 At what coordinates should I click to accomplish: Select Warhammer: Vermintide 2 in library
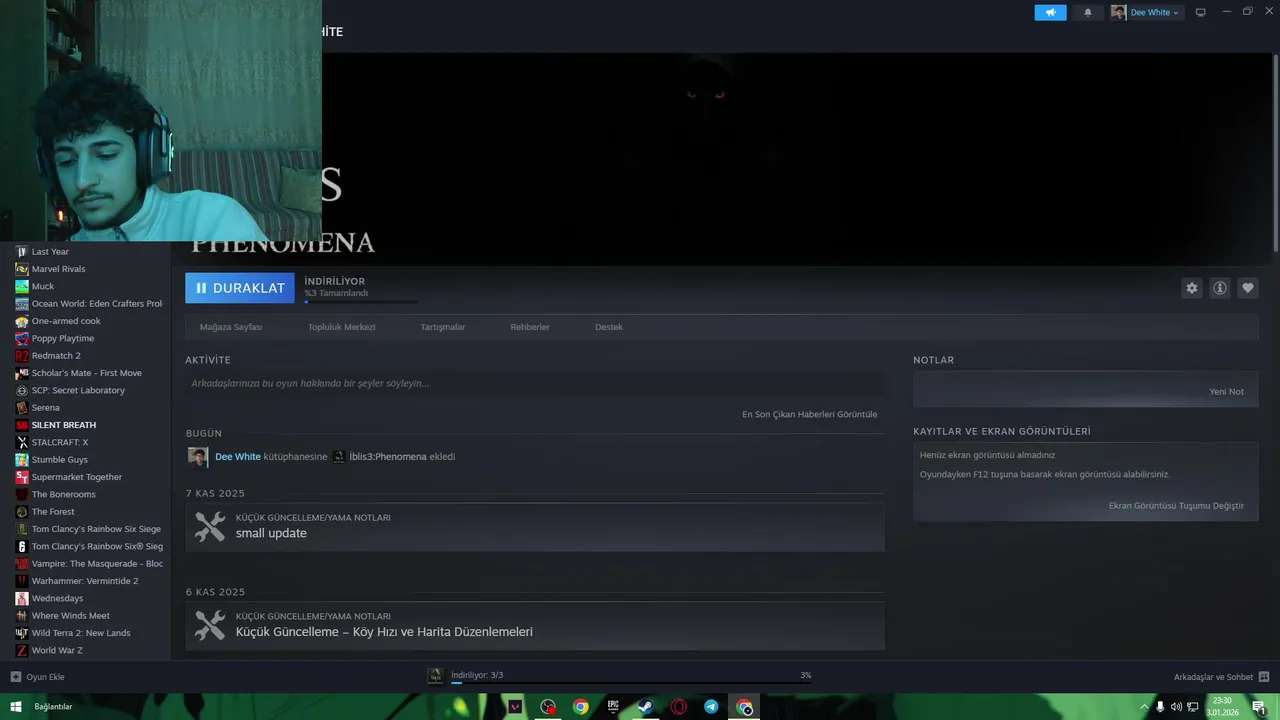tap(85, 581)
